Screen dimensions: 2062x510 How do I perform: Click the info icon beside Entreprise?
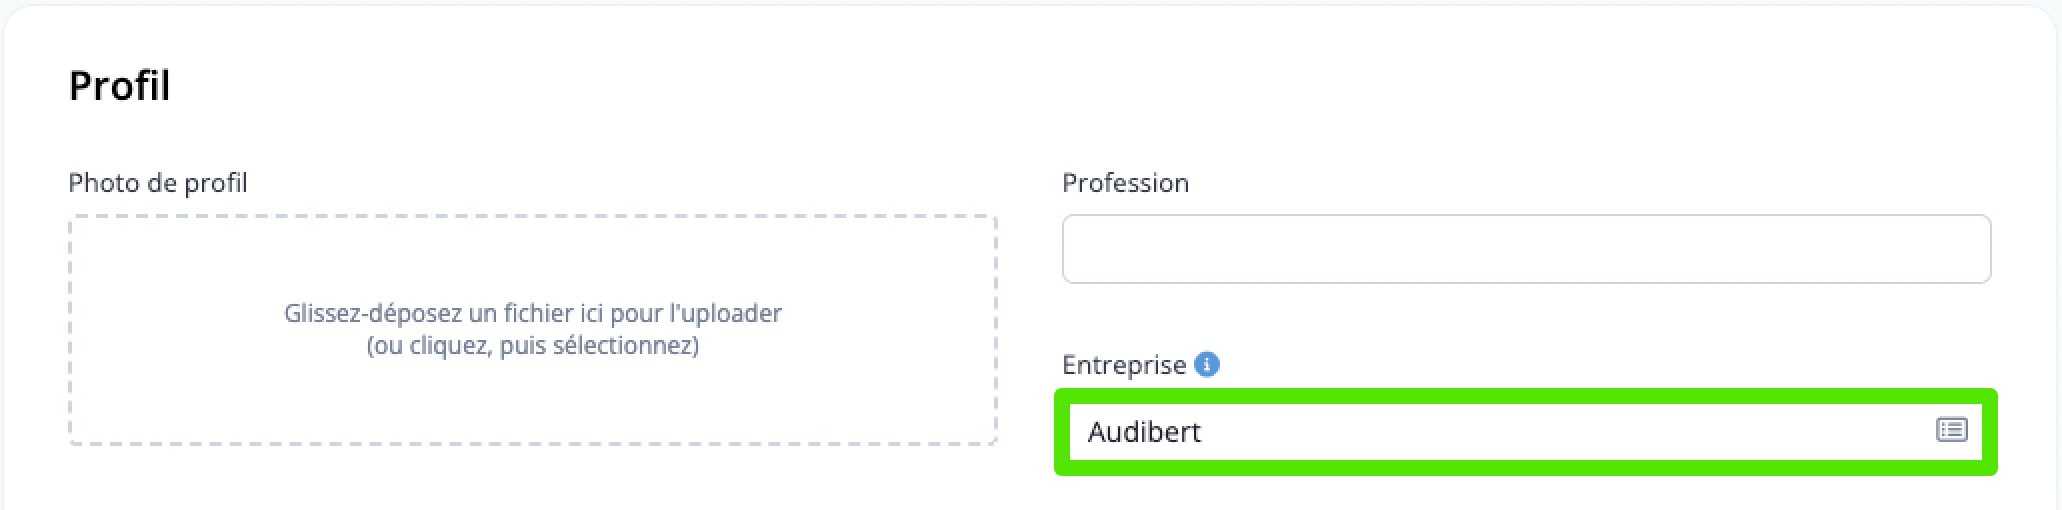(x=1207, y=365)
